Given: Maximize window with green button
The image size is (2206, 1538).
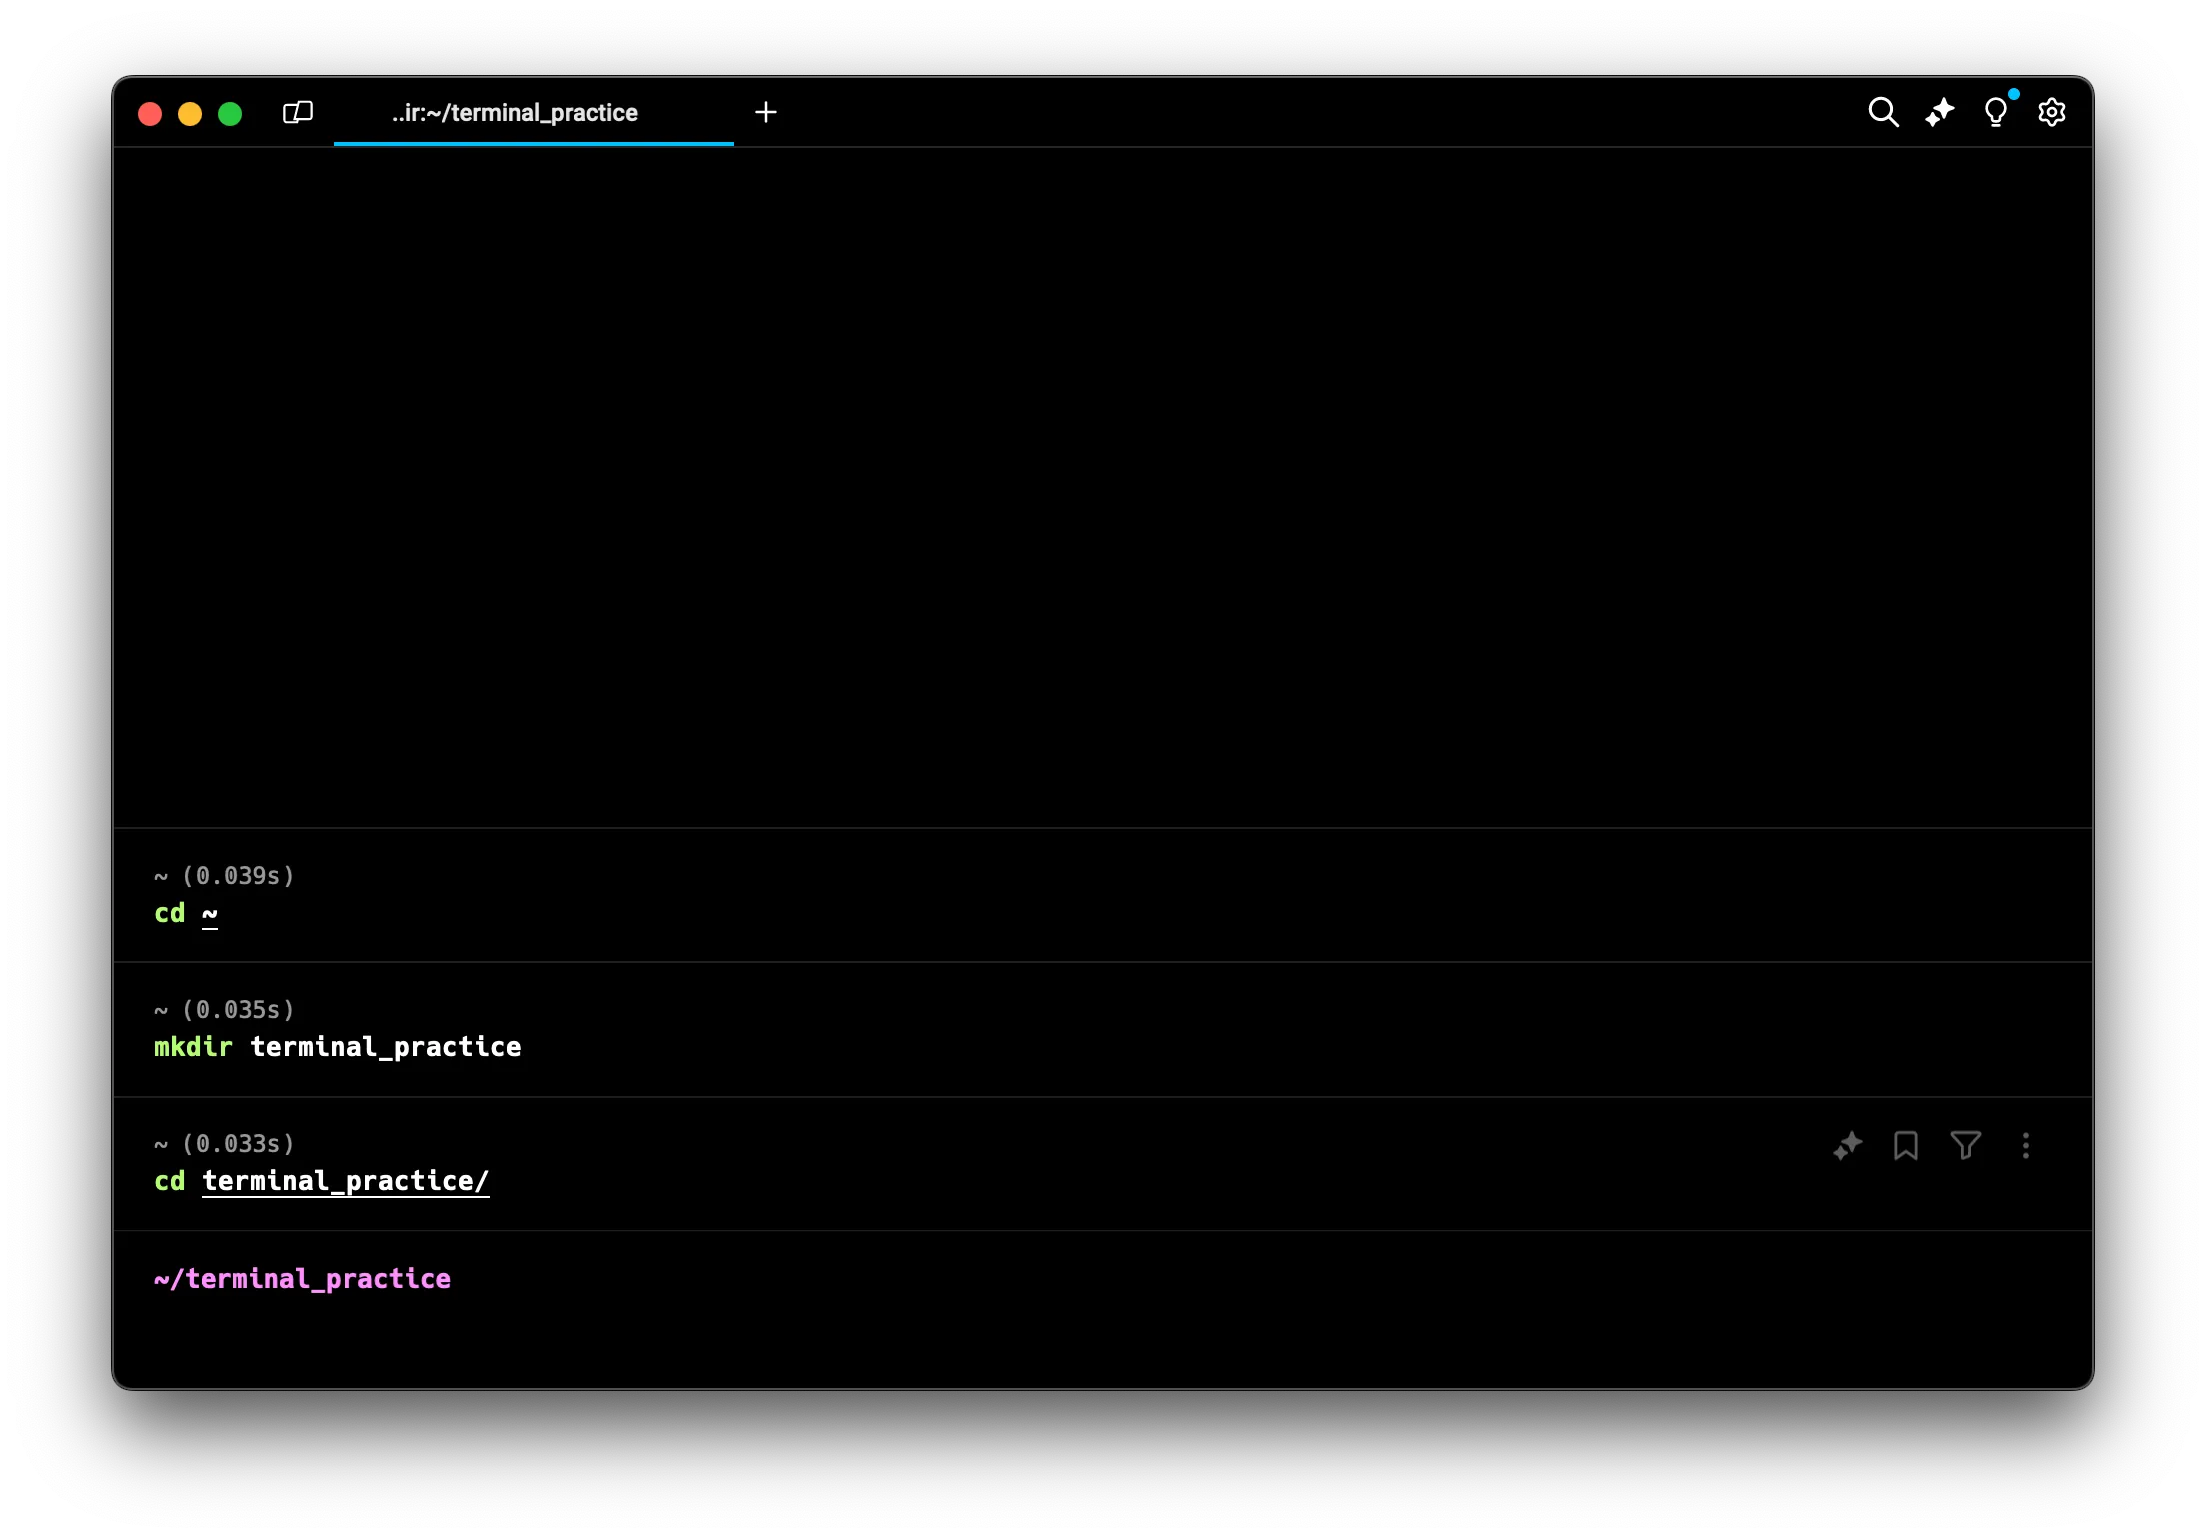Looking at the screenshot, I should pyautogui.click(x=230, y=114).
